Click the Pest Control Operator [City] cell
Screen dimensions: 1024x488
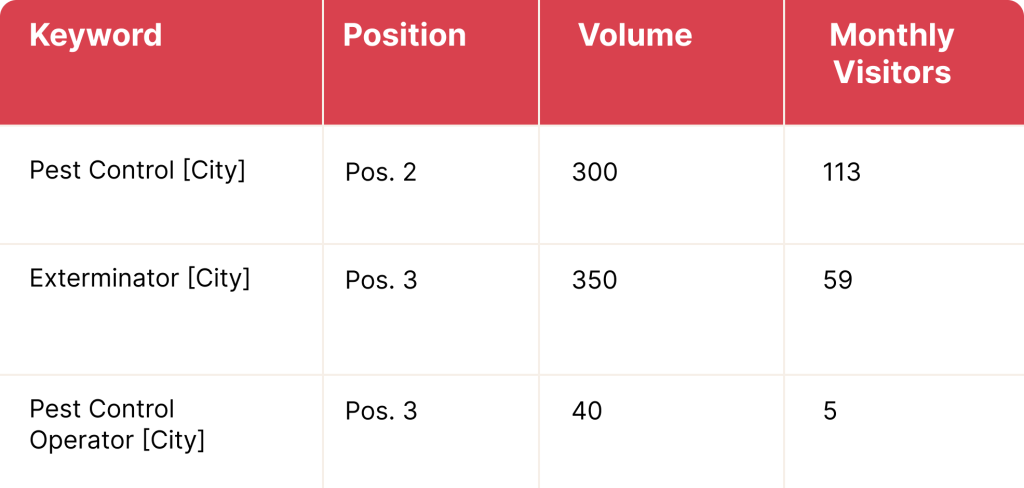click(x=117, y=424)
